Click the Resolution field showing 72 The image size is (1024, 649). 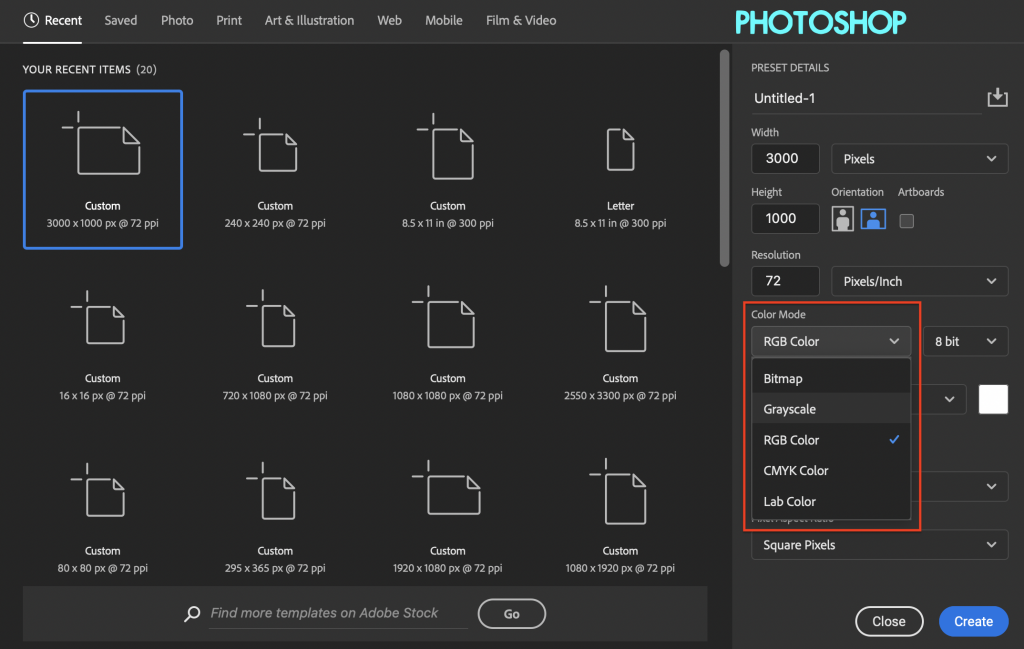pyautogui.click(x=785, y=281)
